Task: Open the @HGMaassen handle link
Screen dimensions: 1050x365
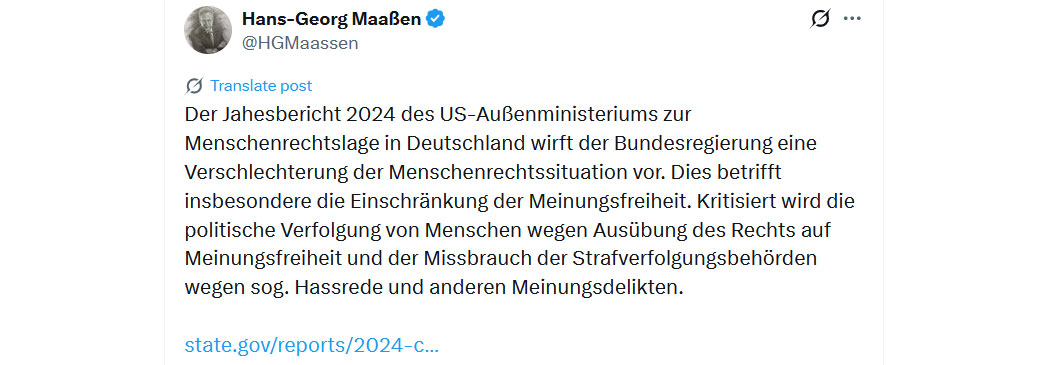Action: (300, 44)
